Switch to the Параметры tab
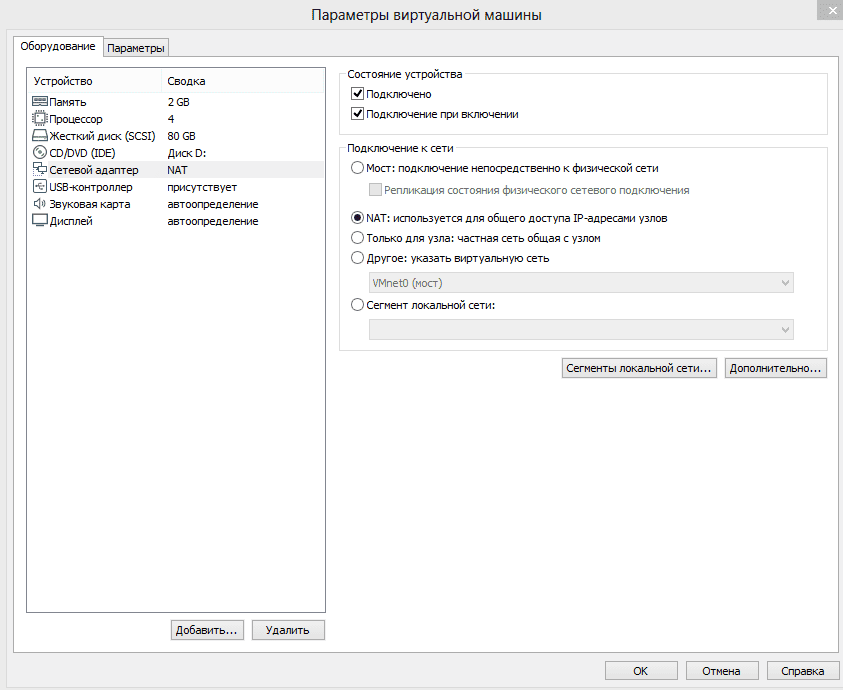The width and height of the screenshot is (843, 690). click(136, 48)
